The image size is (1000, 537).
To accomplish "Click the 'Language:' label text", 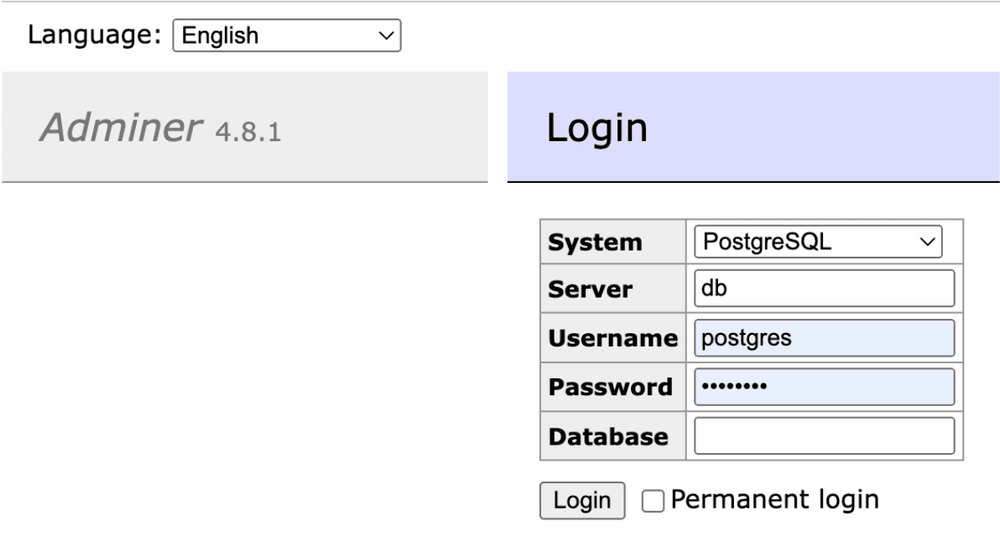I will 94,35.
